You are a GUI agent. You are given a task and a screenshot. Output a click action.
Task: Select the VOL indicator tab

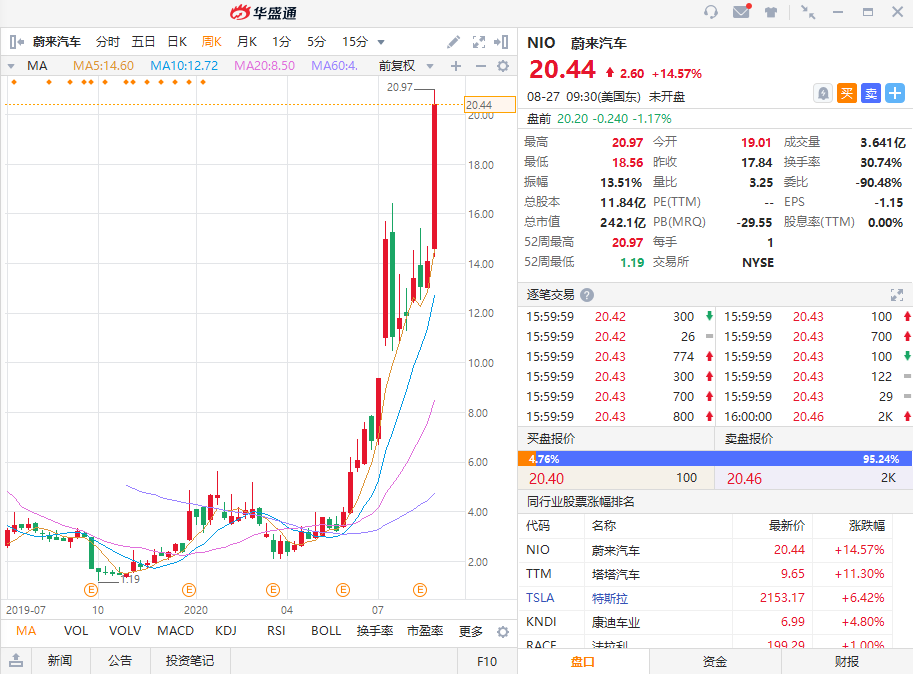[x=76, y=631]
